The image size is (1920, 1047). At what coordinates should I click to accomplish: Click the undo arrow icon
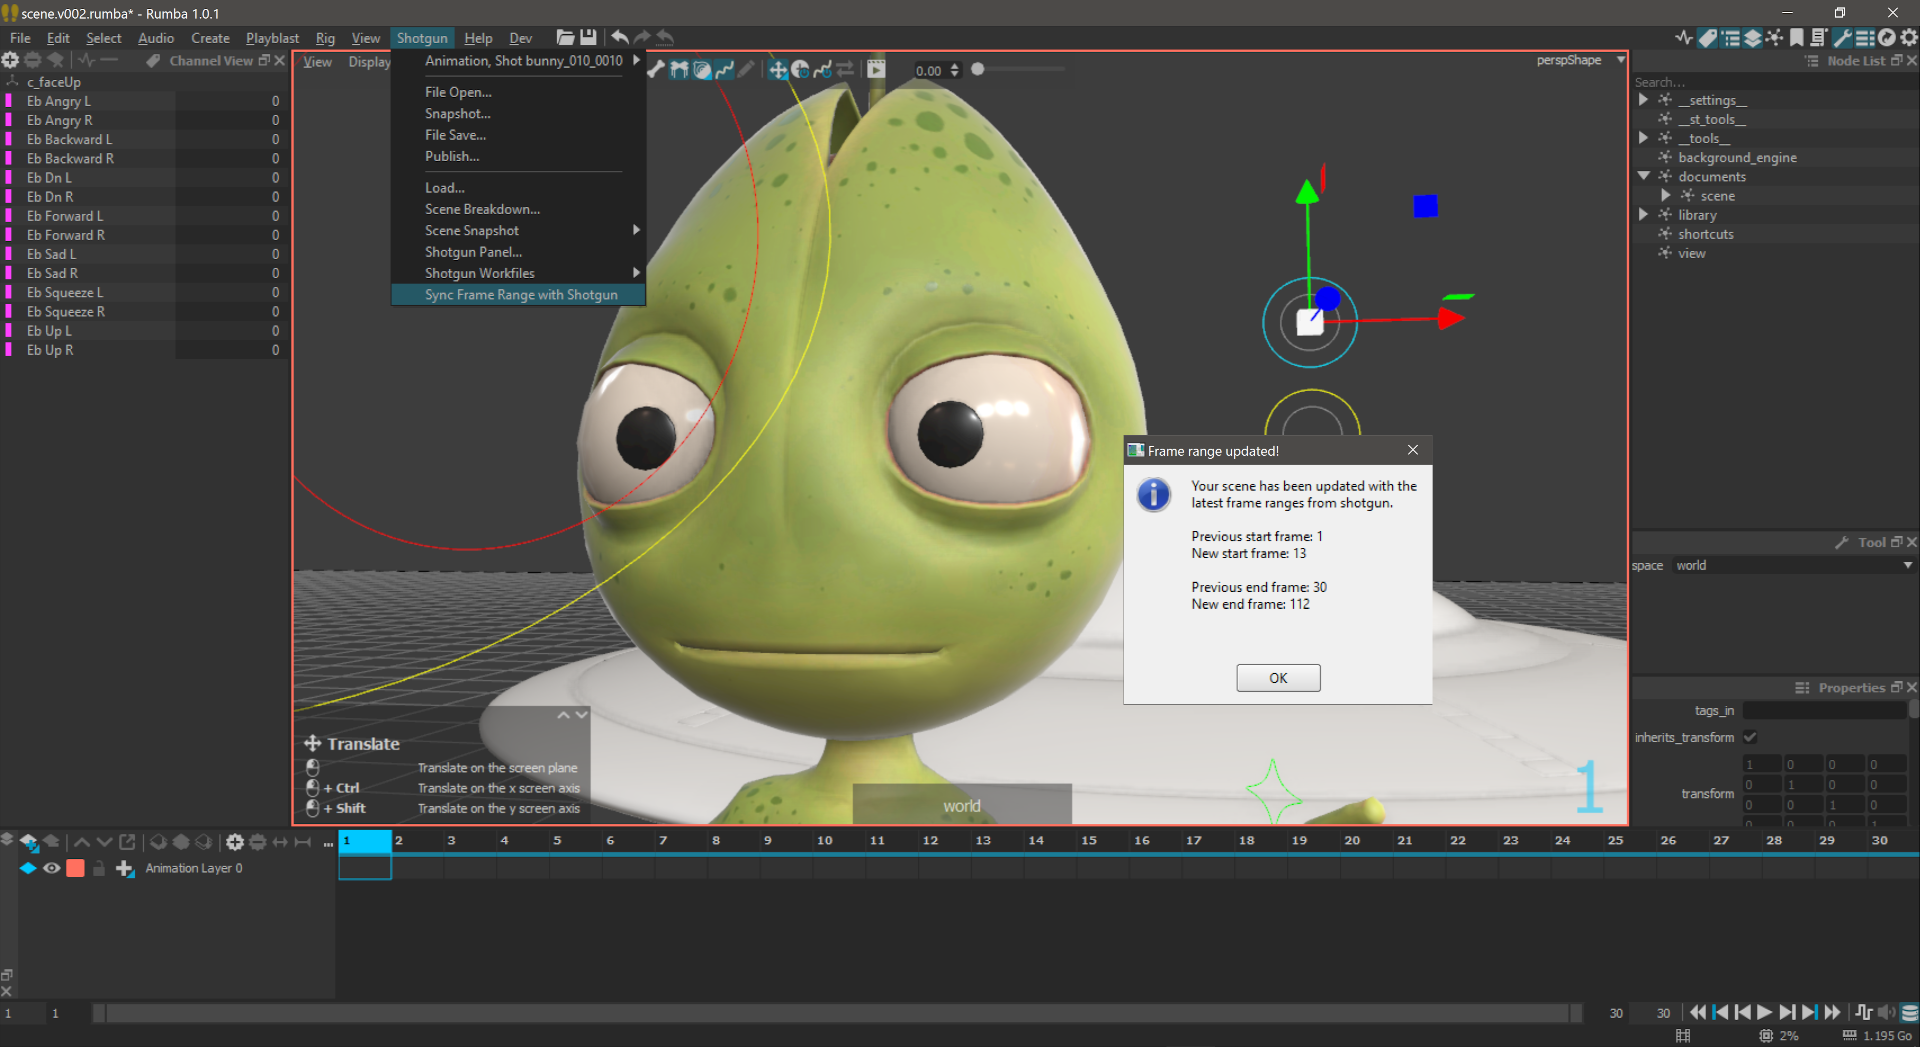pyautogui.click(x=620, y=38)
